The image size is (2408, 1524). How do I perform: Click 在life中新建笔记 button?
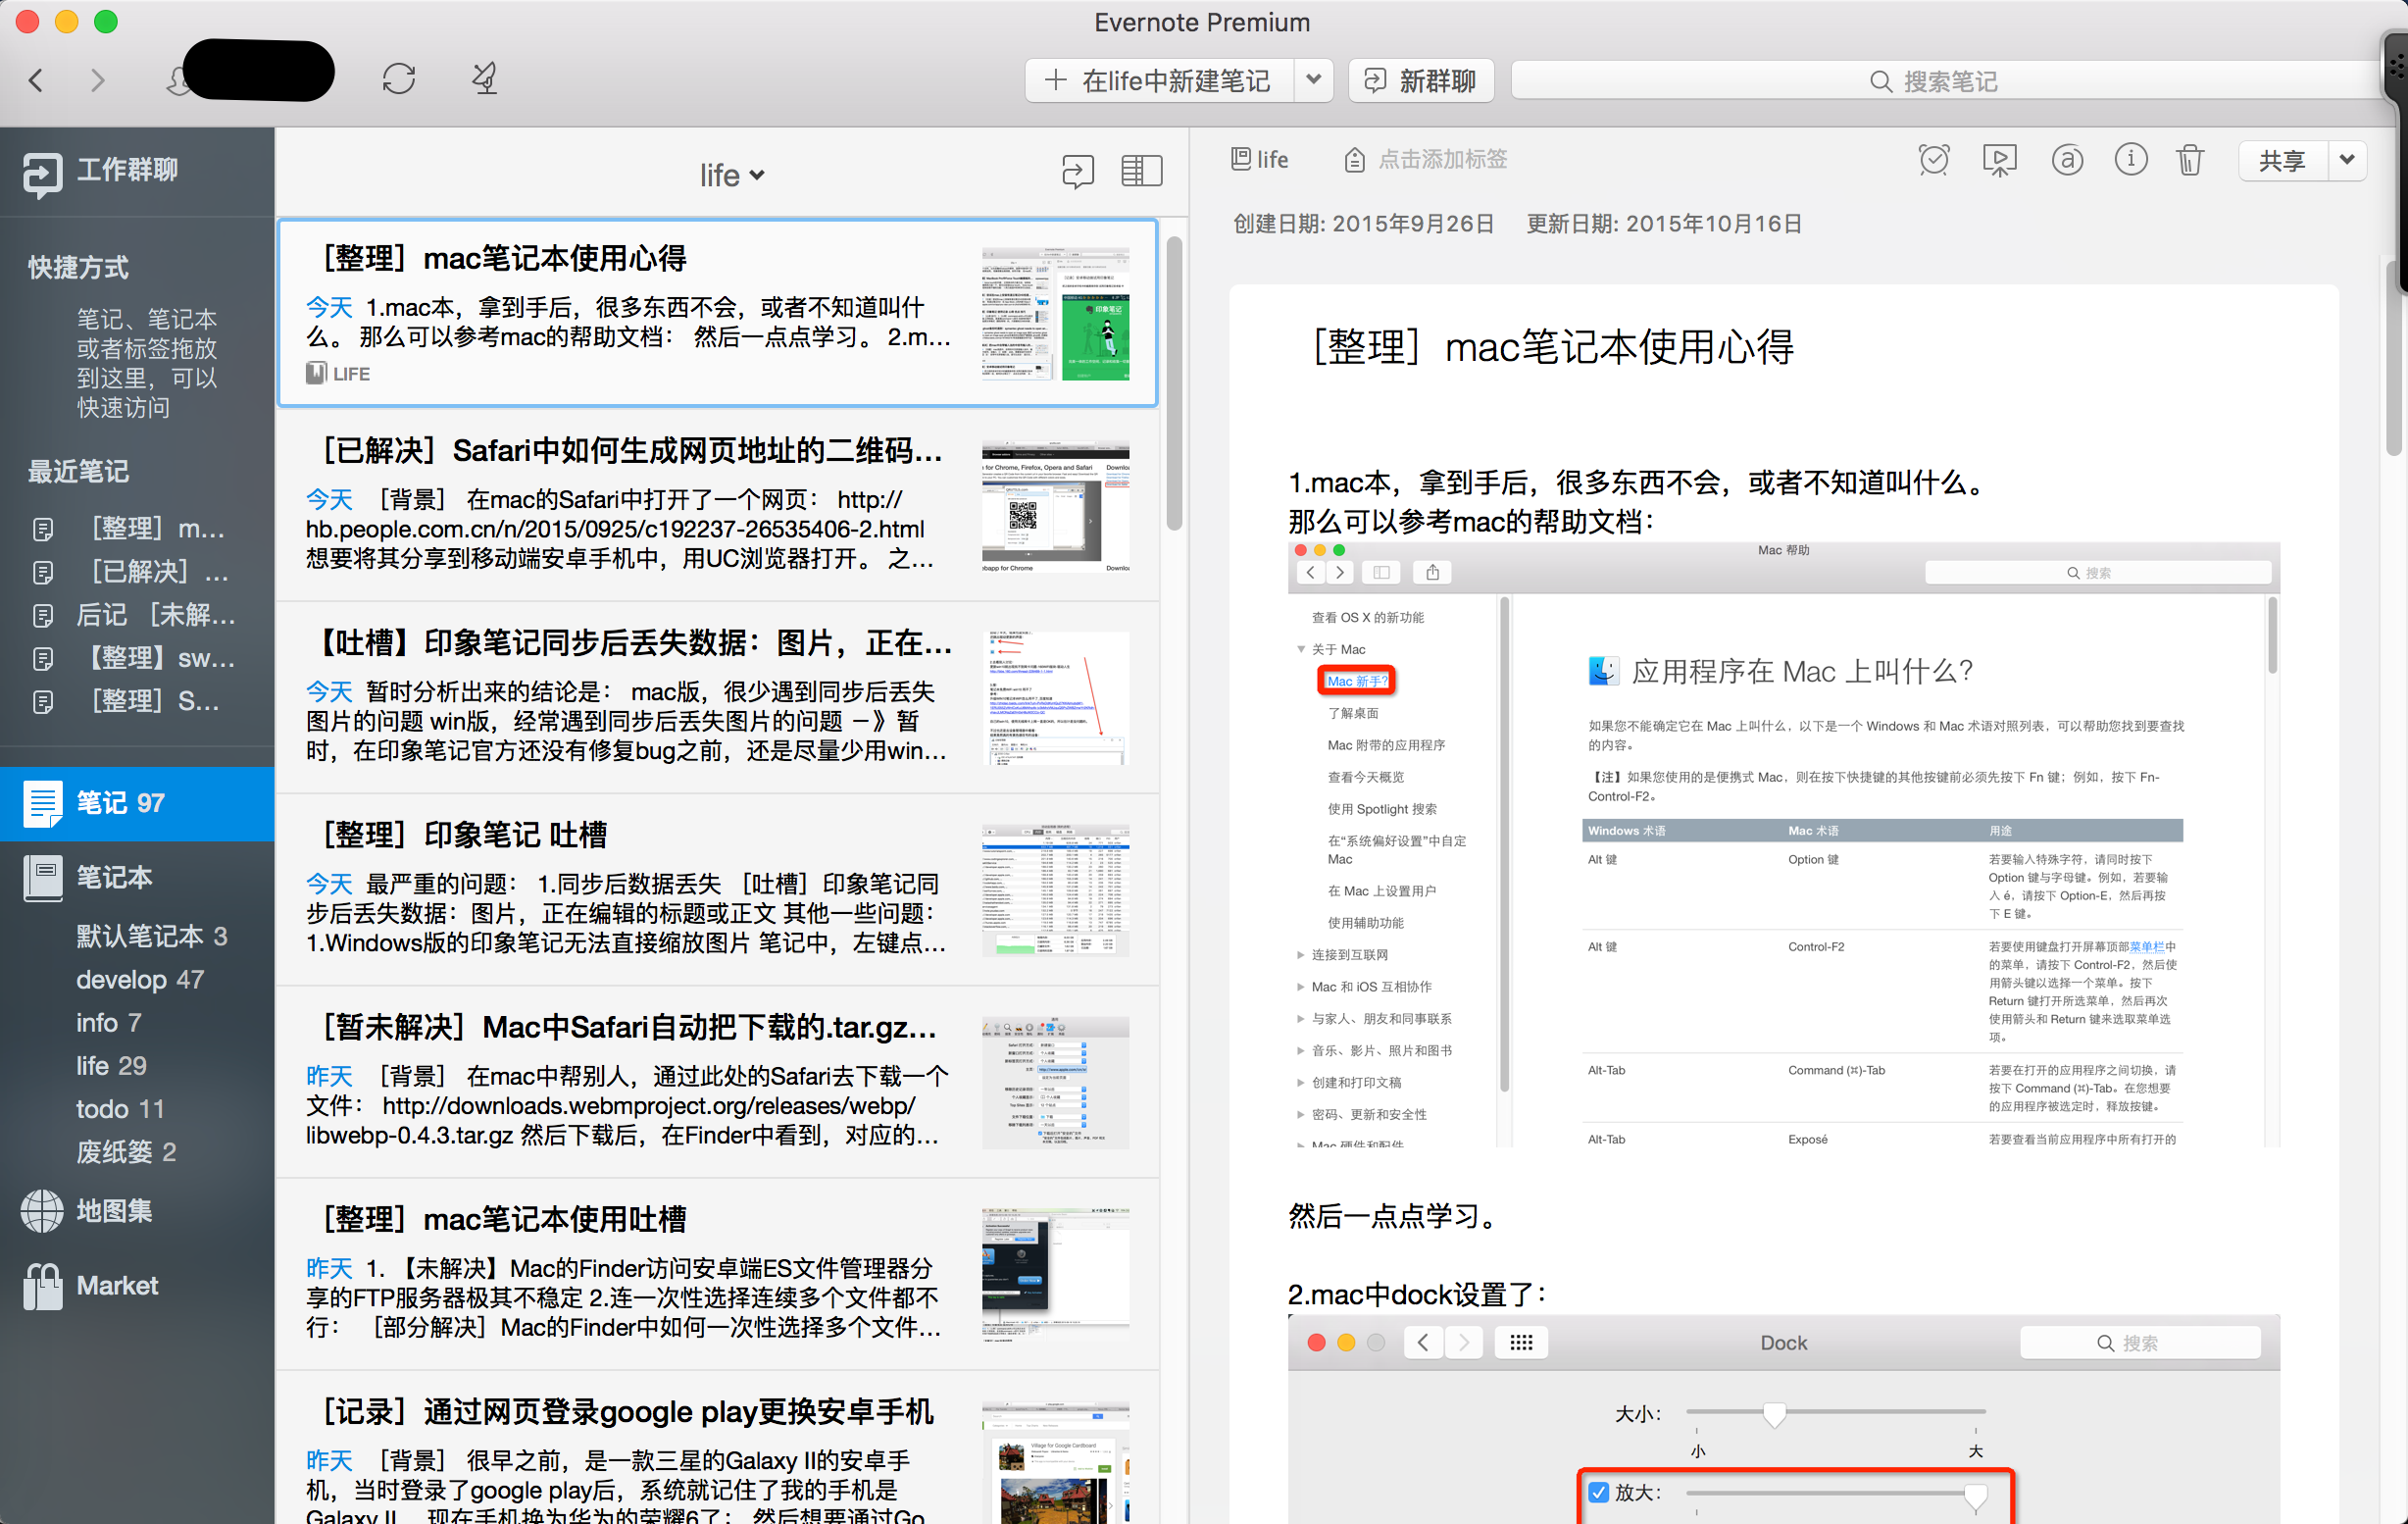coord(1158,81)
